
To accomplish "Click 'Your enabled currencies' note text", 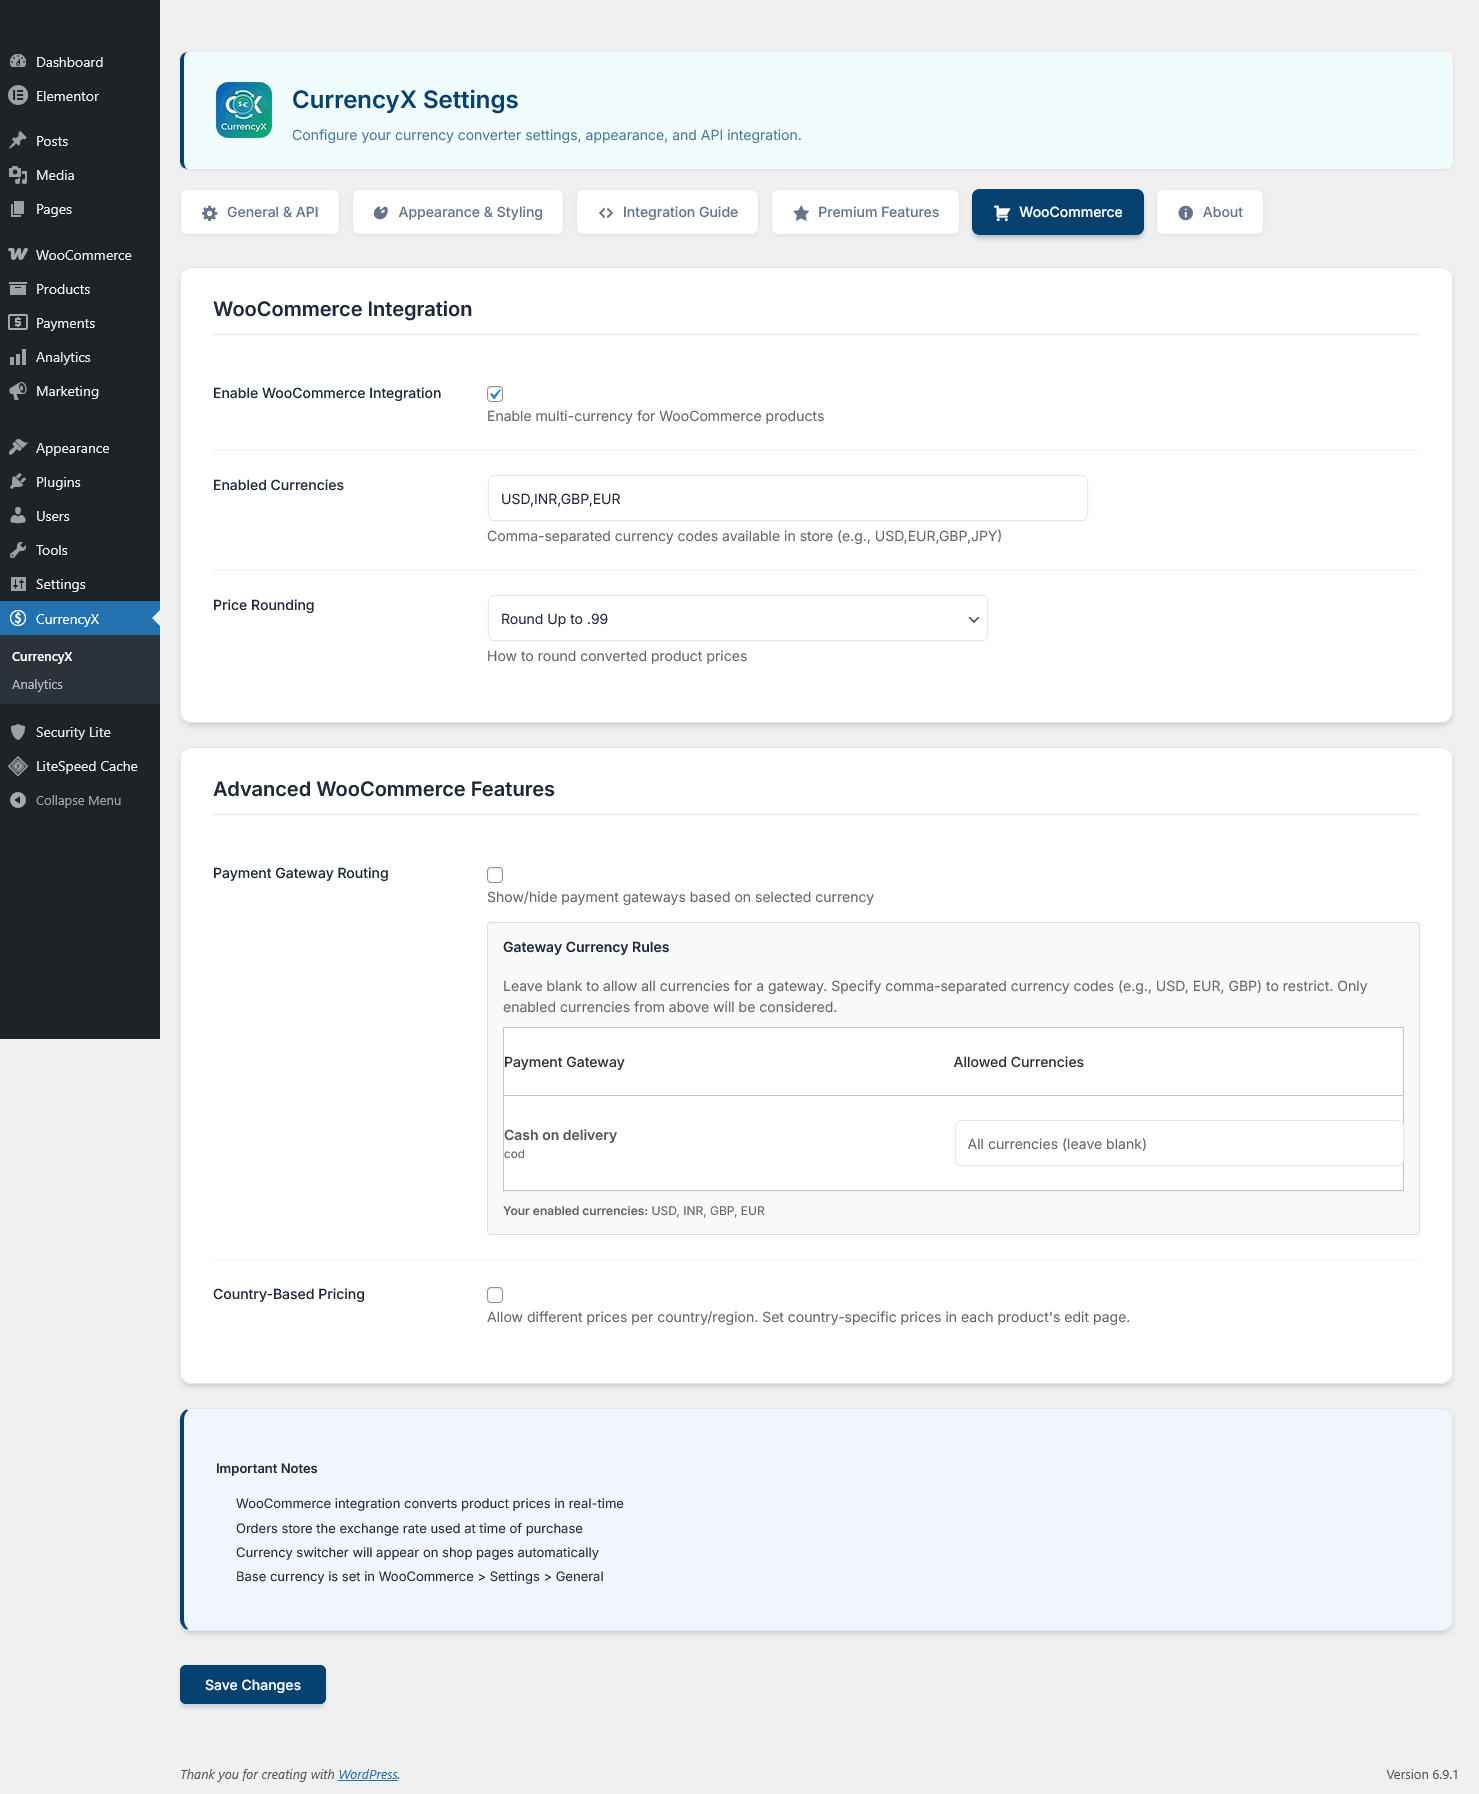I will [x=634, y=1211].
